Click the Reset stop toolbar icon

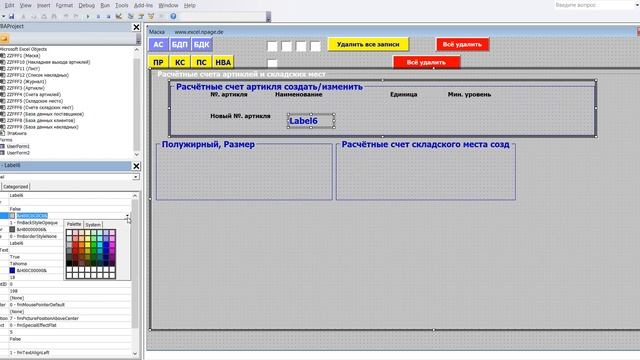point(109,16)
